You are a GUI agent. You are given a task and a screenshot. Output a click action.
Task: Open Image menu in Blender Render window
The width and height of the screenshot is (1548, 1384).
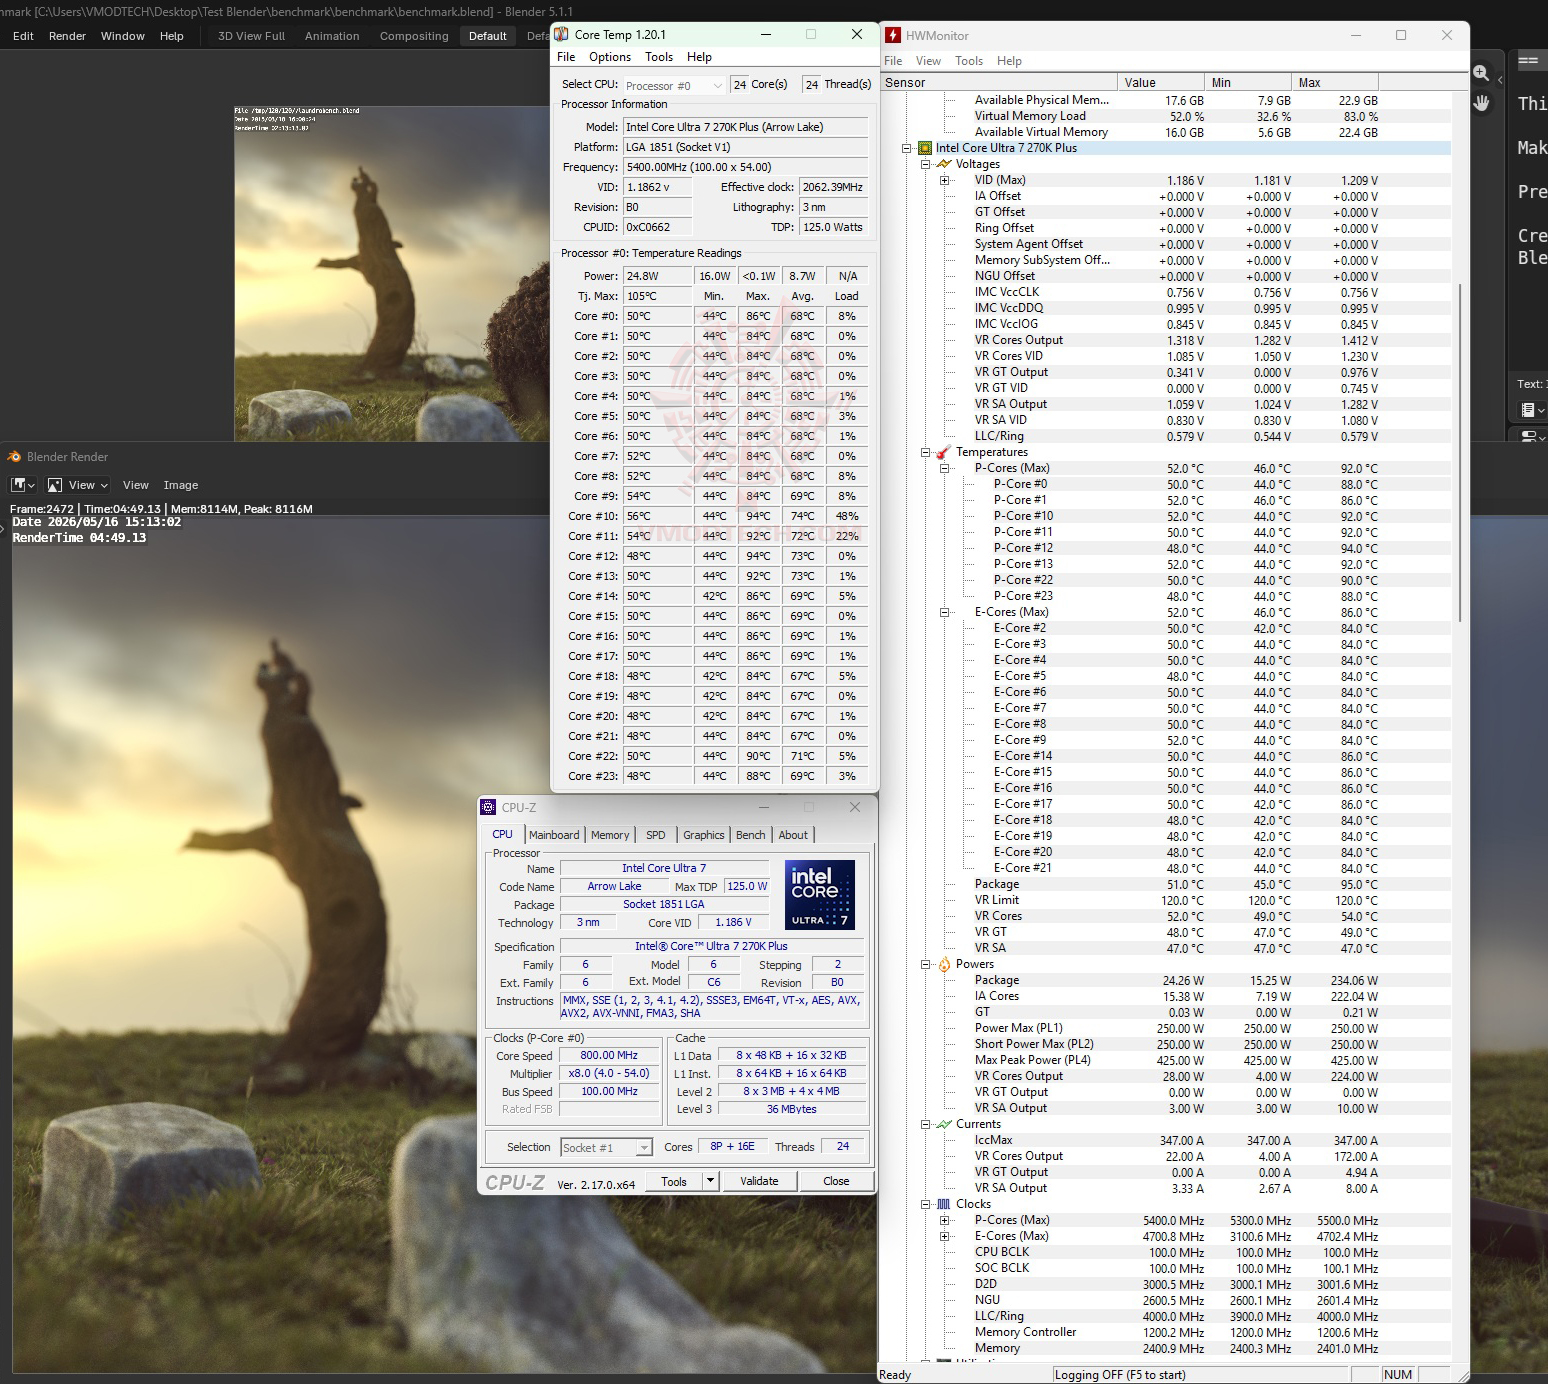point(181,485)
